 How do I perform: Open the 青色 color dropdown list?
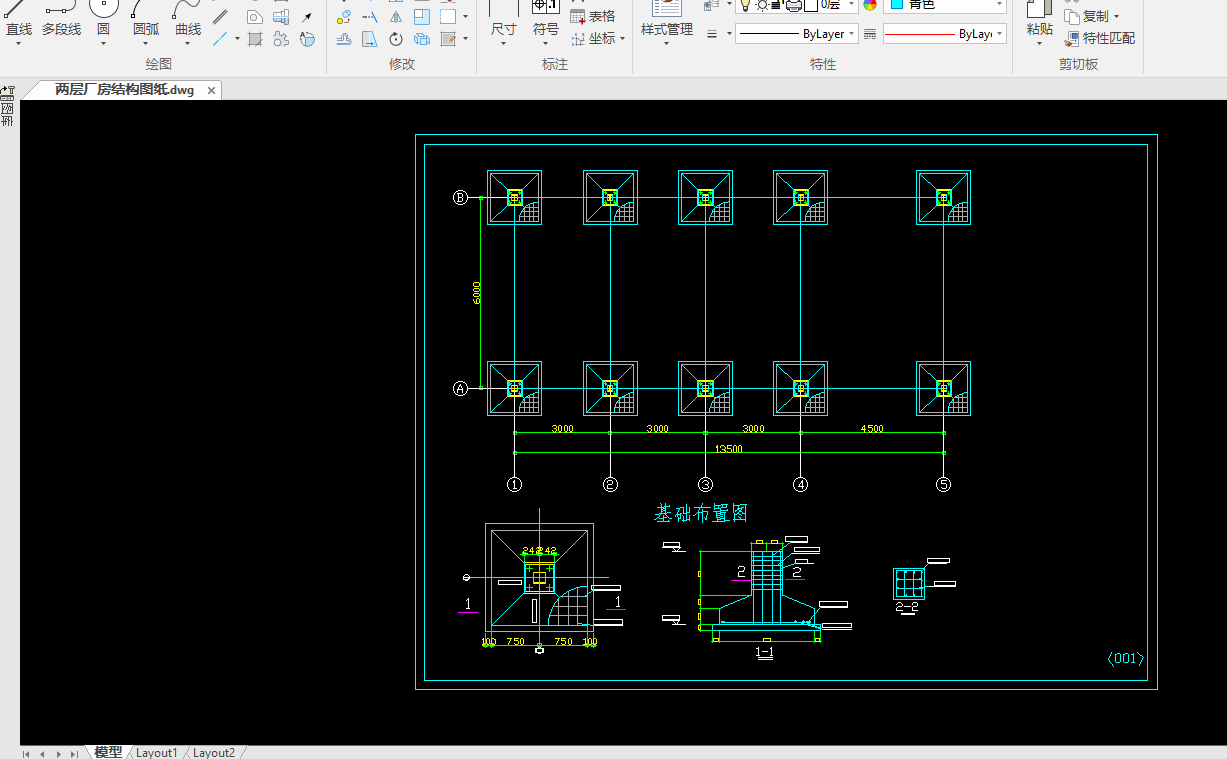(x=999, y=5)
